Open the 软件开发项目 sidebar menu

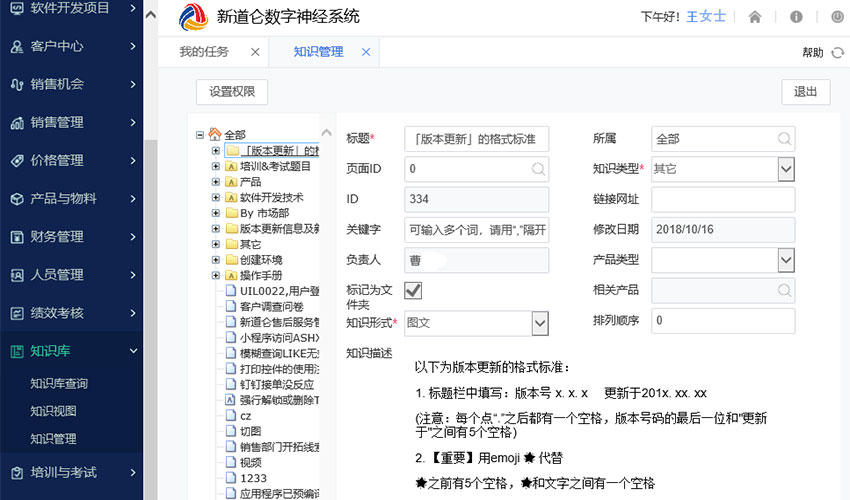[x=72, y=8]
